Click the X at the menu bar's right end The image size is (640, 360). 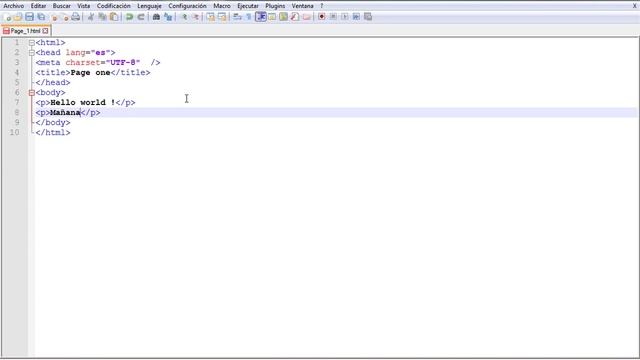pos(635,6)
